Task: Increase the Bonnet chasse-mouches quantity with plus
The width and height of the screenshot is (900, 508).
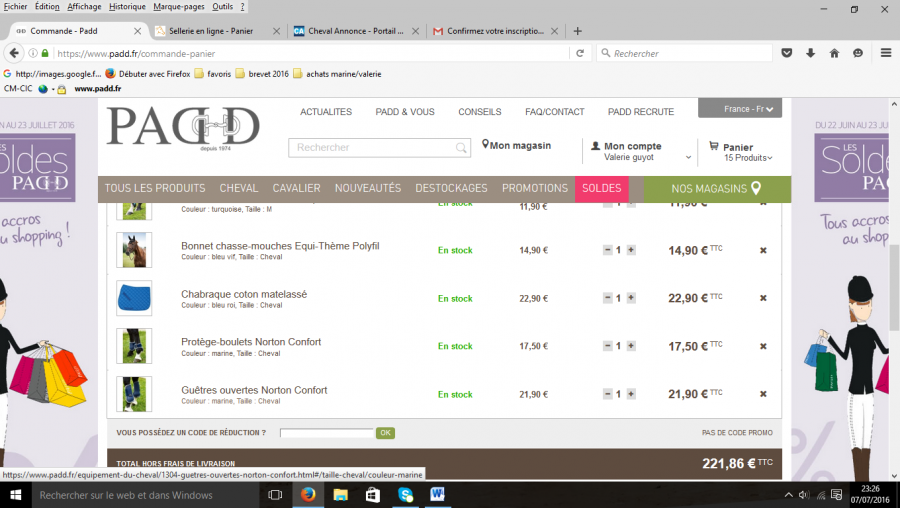Action: (631, 250)
